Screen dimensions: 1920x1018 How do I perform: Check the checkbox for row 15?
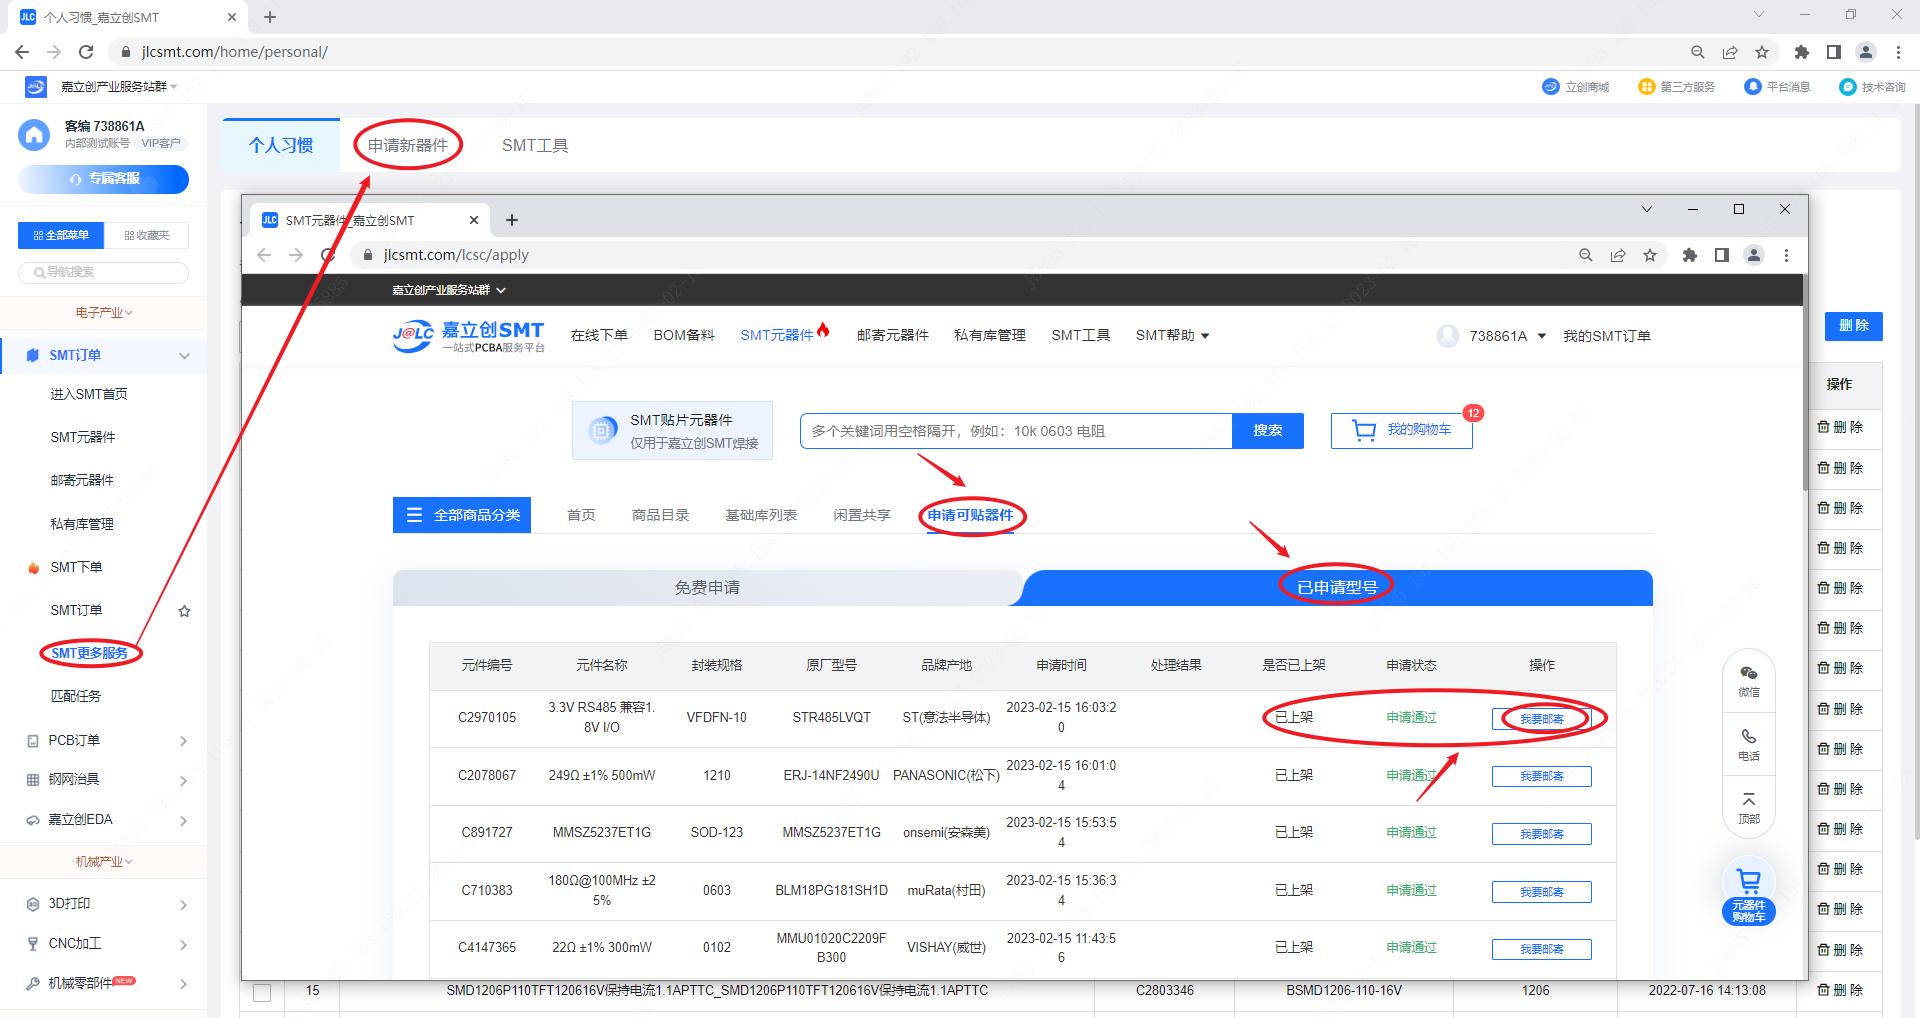[x=262, y=992]
